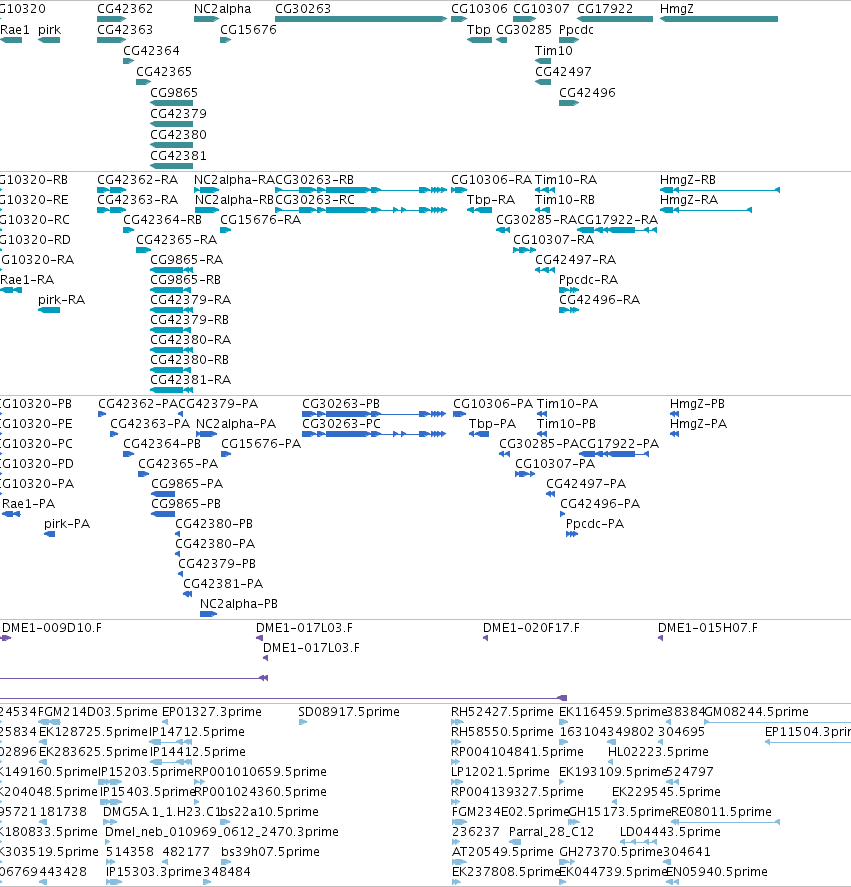Click the CG30263-RB transcript label
The height and width of the screenshot is (887, 851).
(x=314, y=180)
